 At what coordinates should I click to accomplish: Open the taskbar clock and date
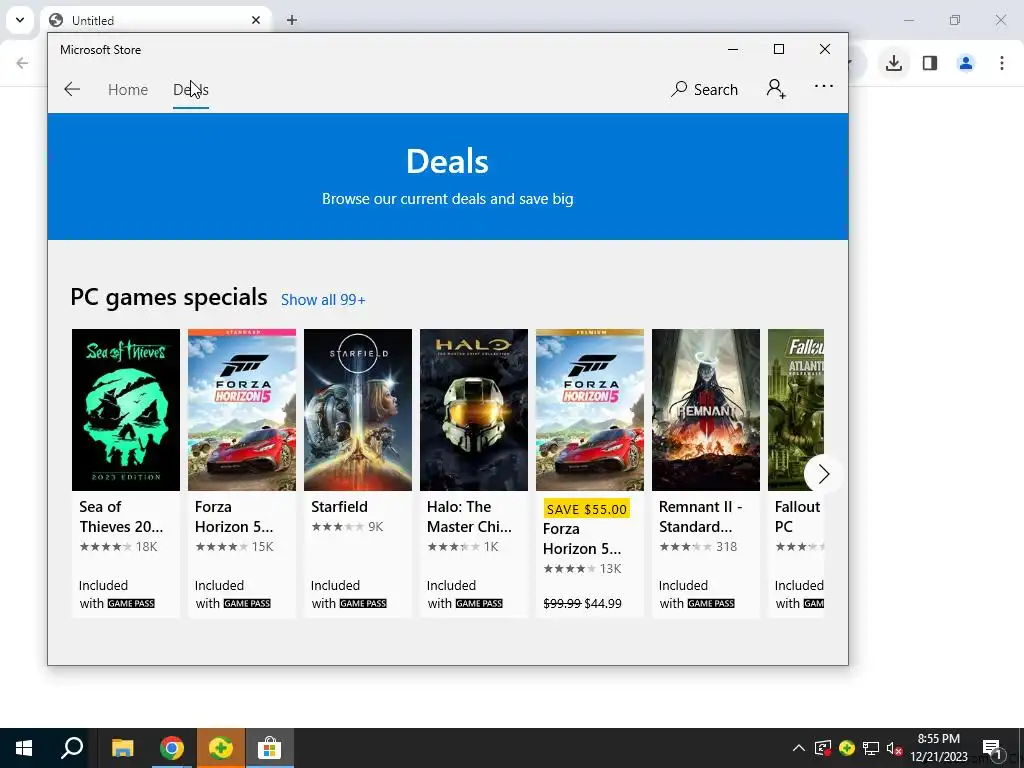click(x=939, y=748)
